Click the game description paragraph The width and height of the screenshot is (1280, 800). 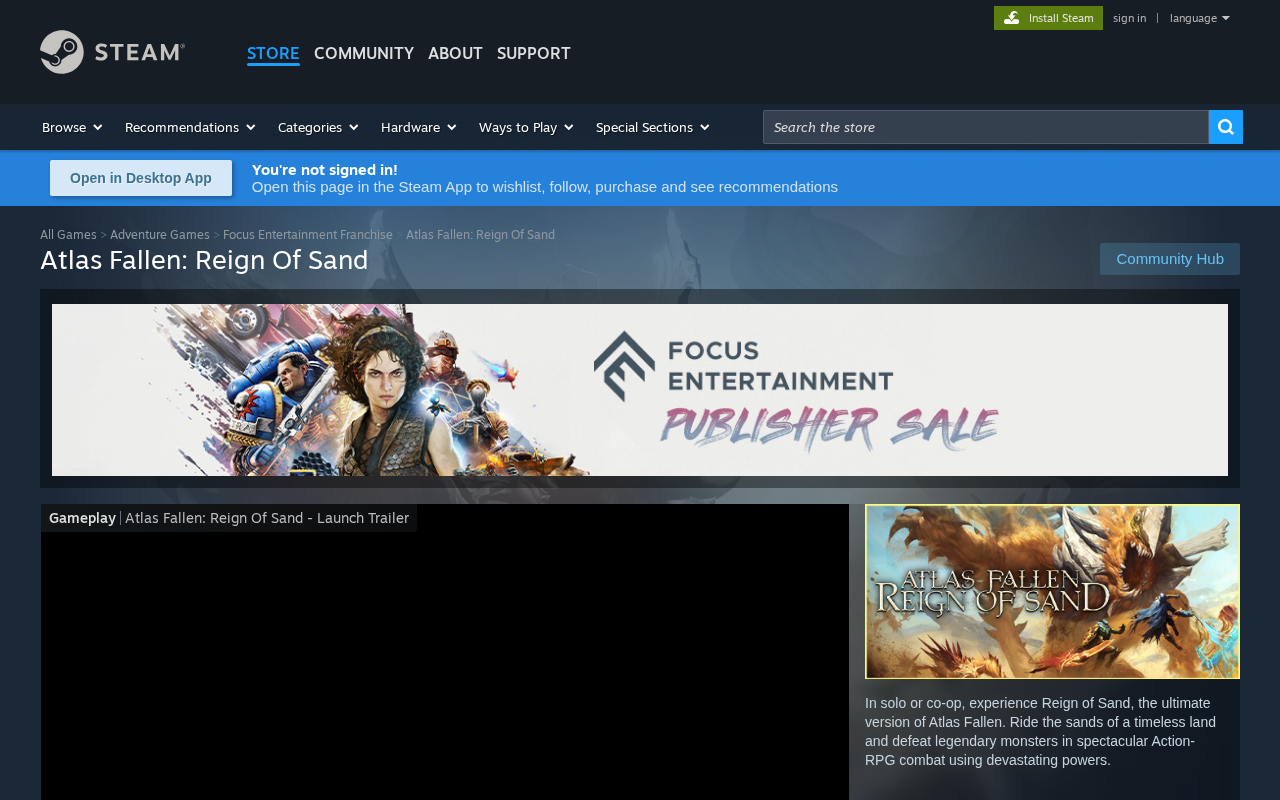click(1041, 731)
